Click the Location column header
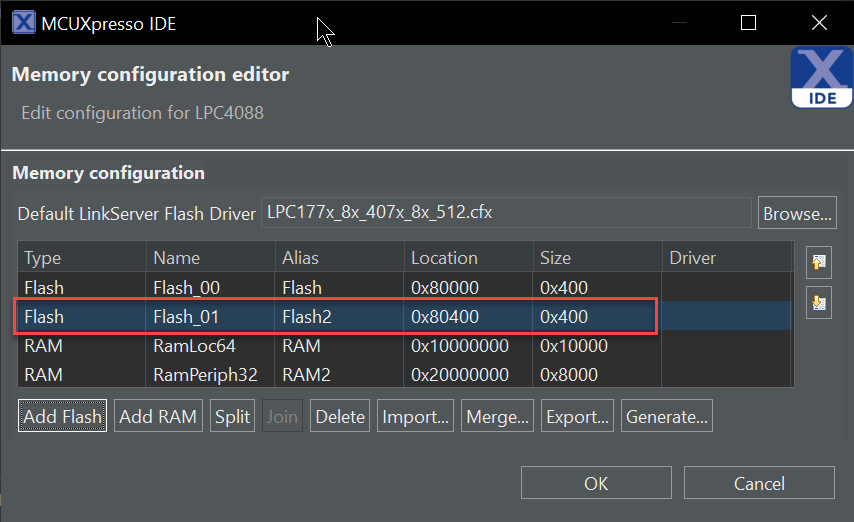 pos(444,258)
